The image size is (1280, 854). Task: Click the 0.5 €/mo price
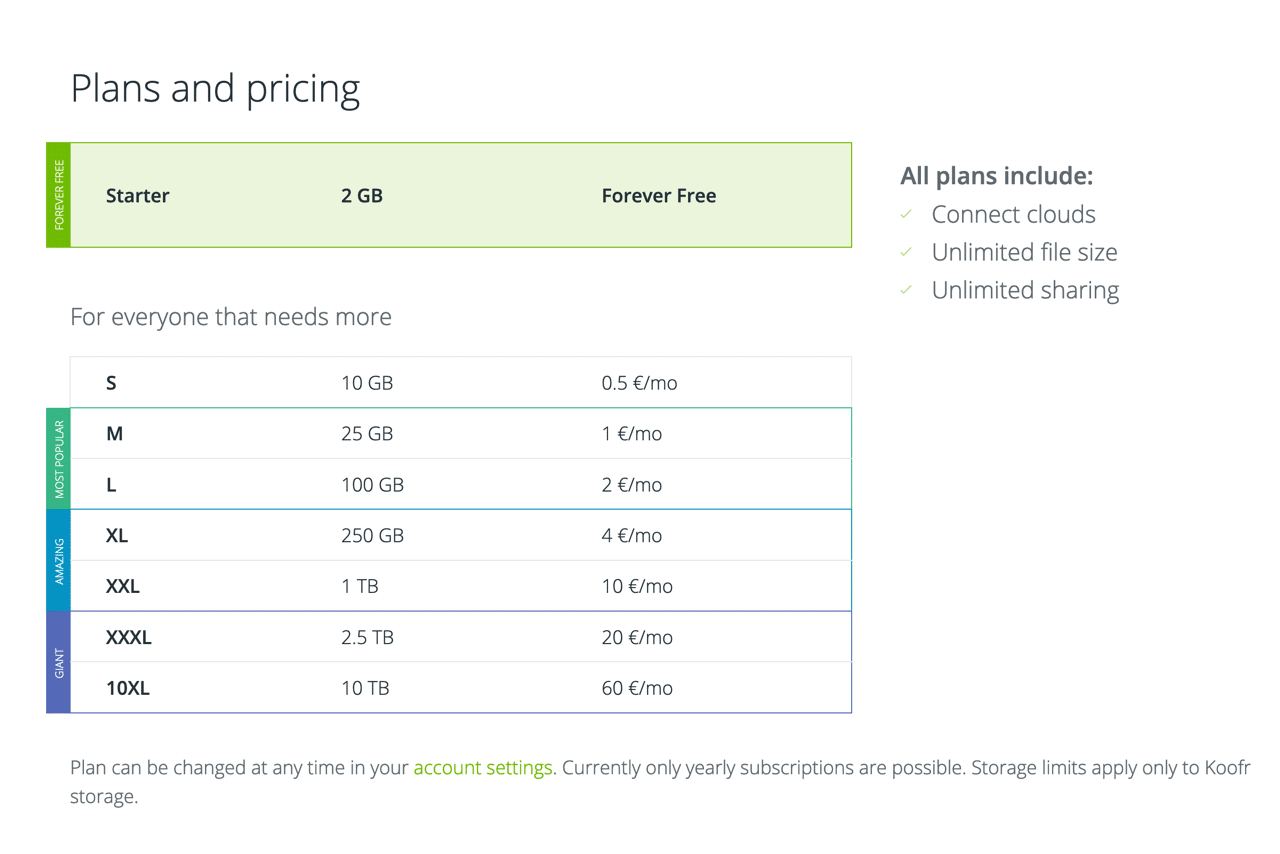[639, 383]
